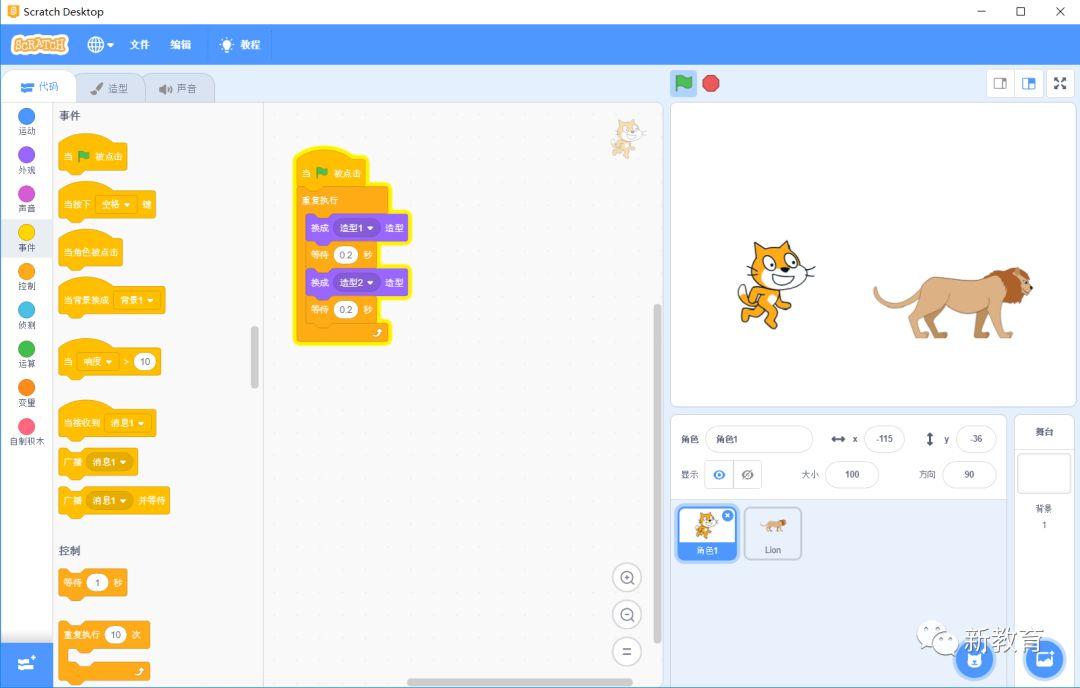1080x688 pixels.
Task: Open the 文件 menu
Action: pos(139,45)
